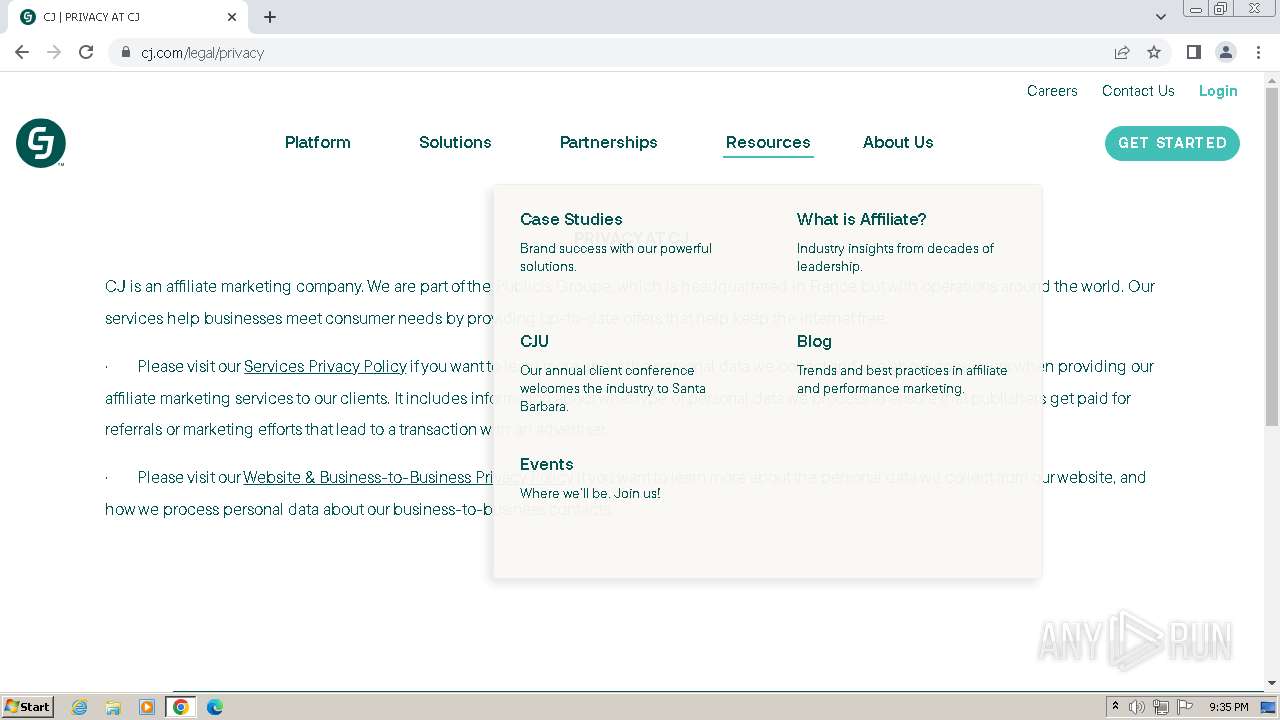Viewport: 1280px width, 720px height.
Task: Click the taskbar clock showing 9:35 PM
Action: [1228, 707]
